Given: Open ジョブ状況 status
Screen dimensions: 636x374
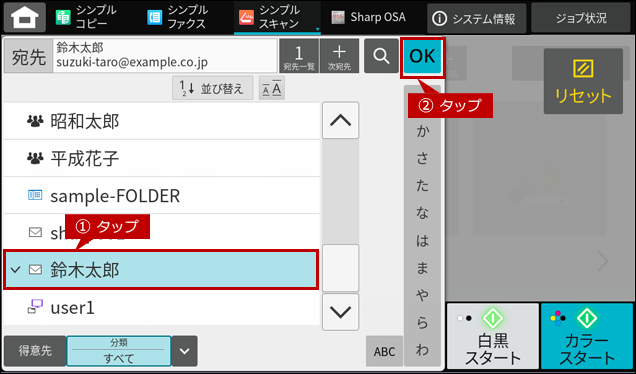Looking at the screenshot, I should [x=581, y=18].
